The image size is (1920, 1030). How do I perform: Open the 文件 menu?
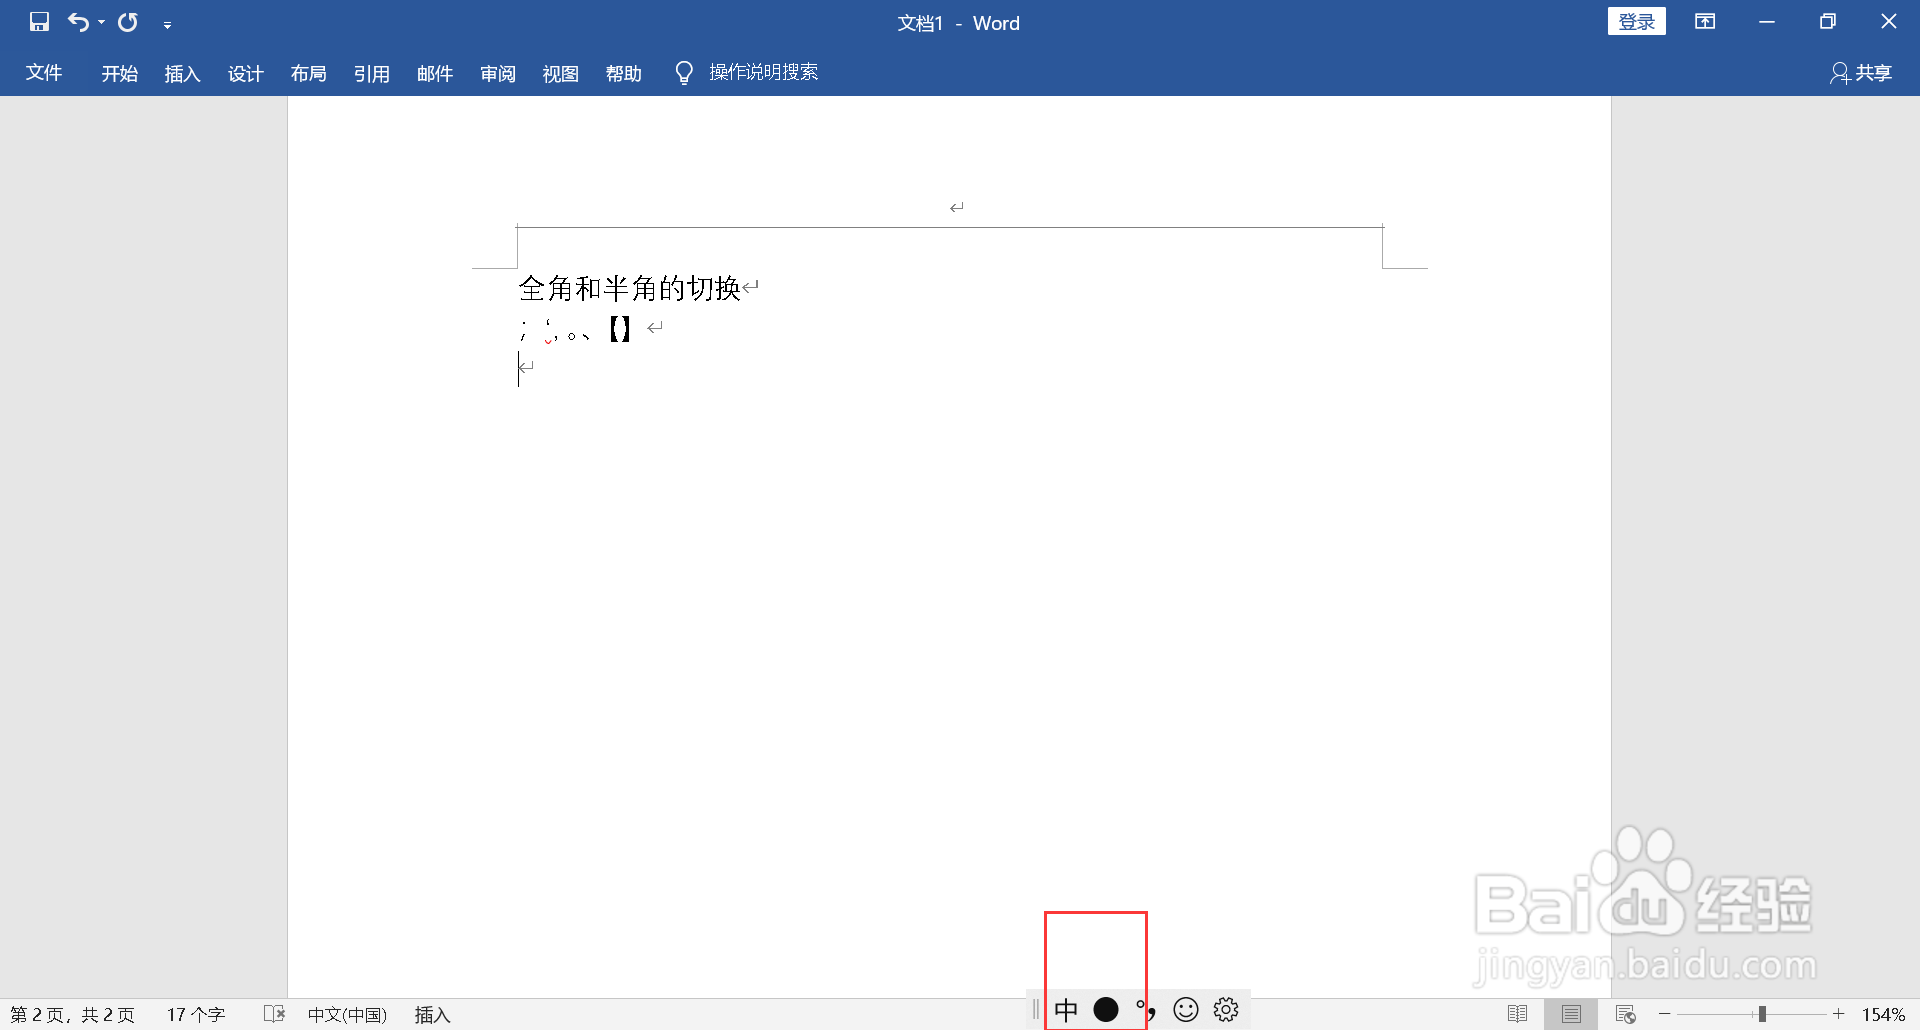pos(44,73)
